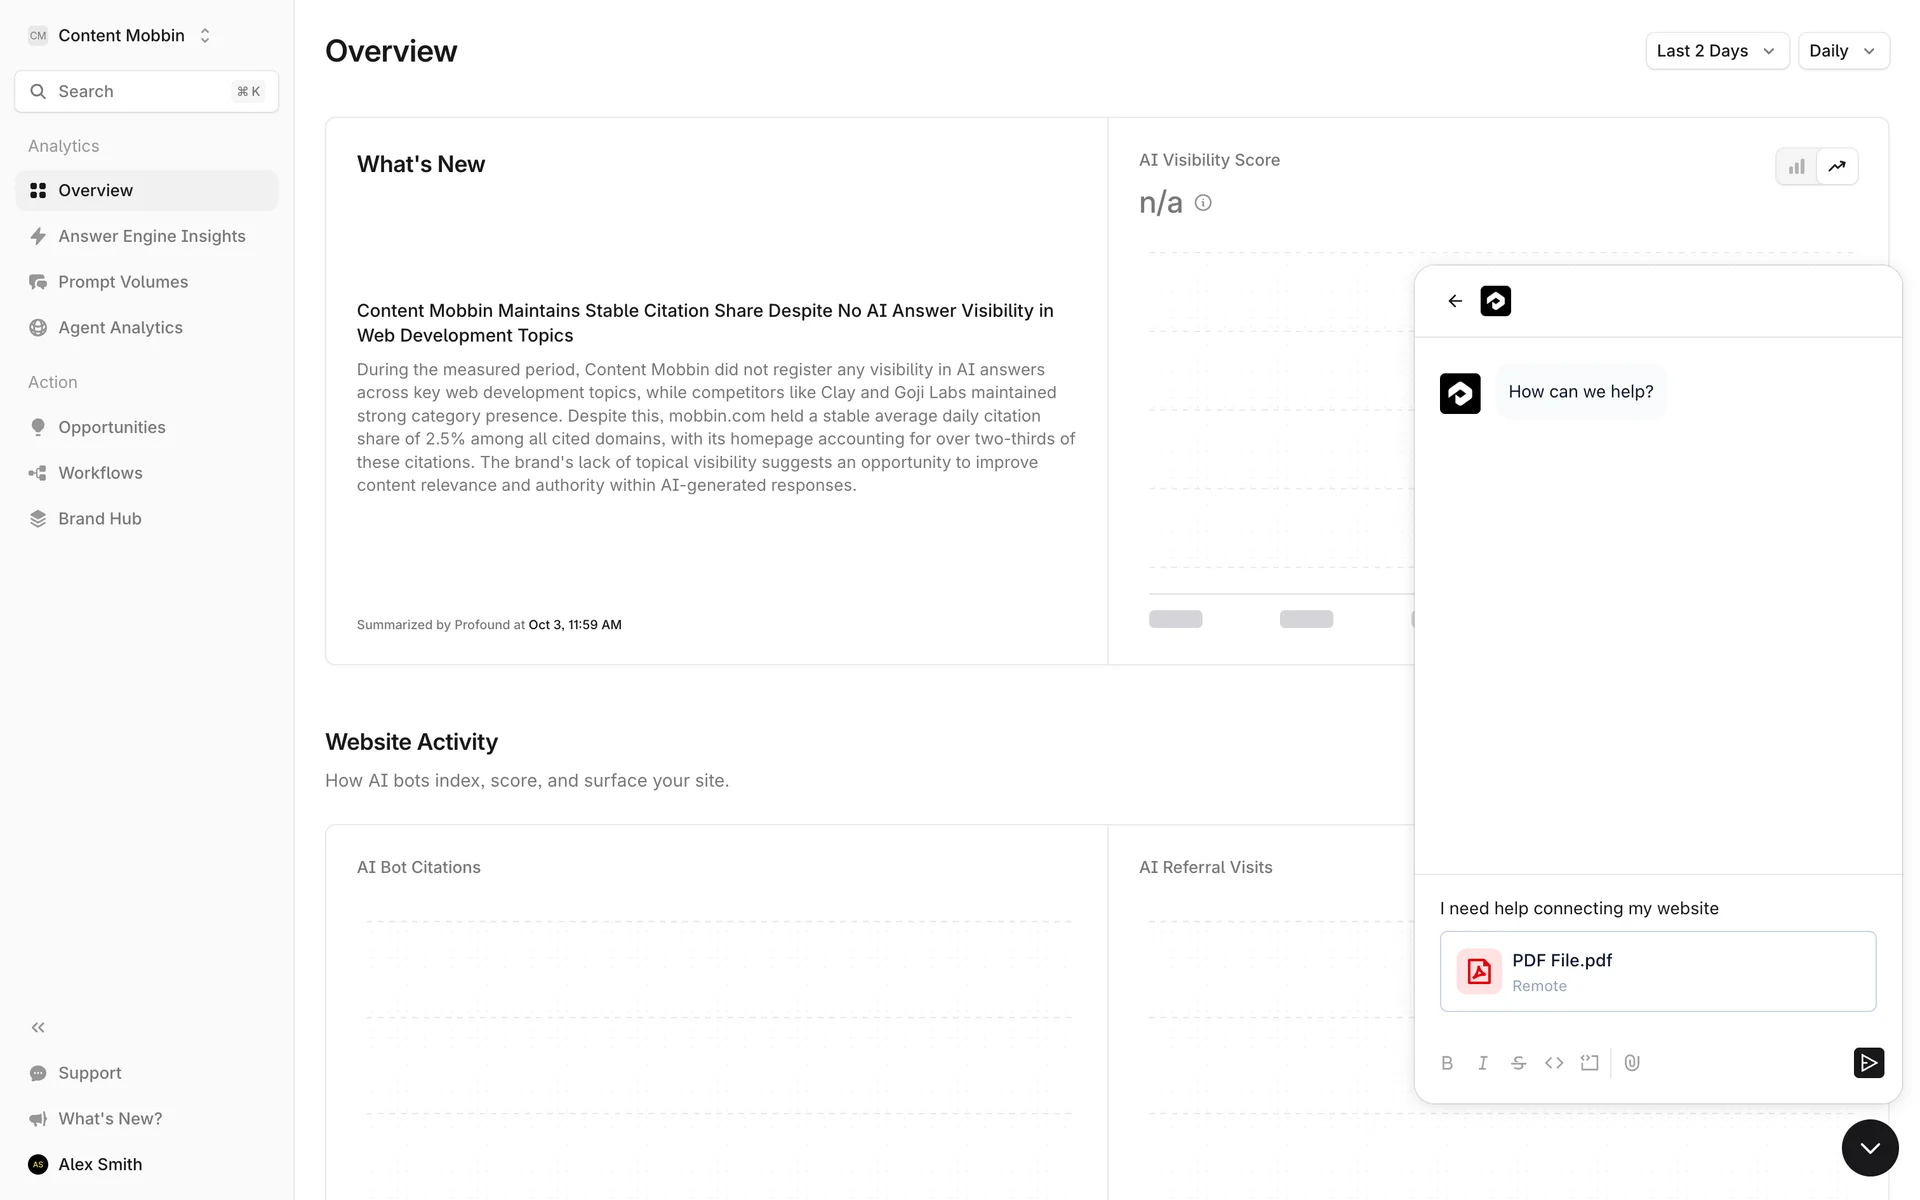Image resolution: width=1920 pixels, height=1200 pixels.
Task: Expand the Content Mobbin workspace switcher
Action: (121, 36)
